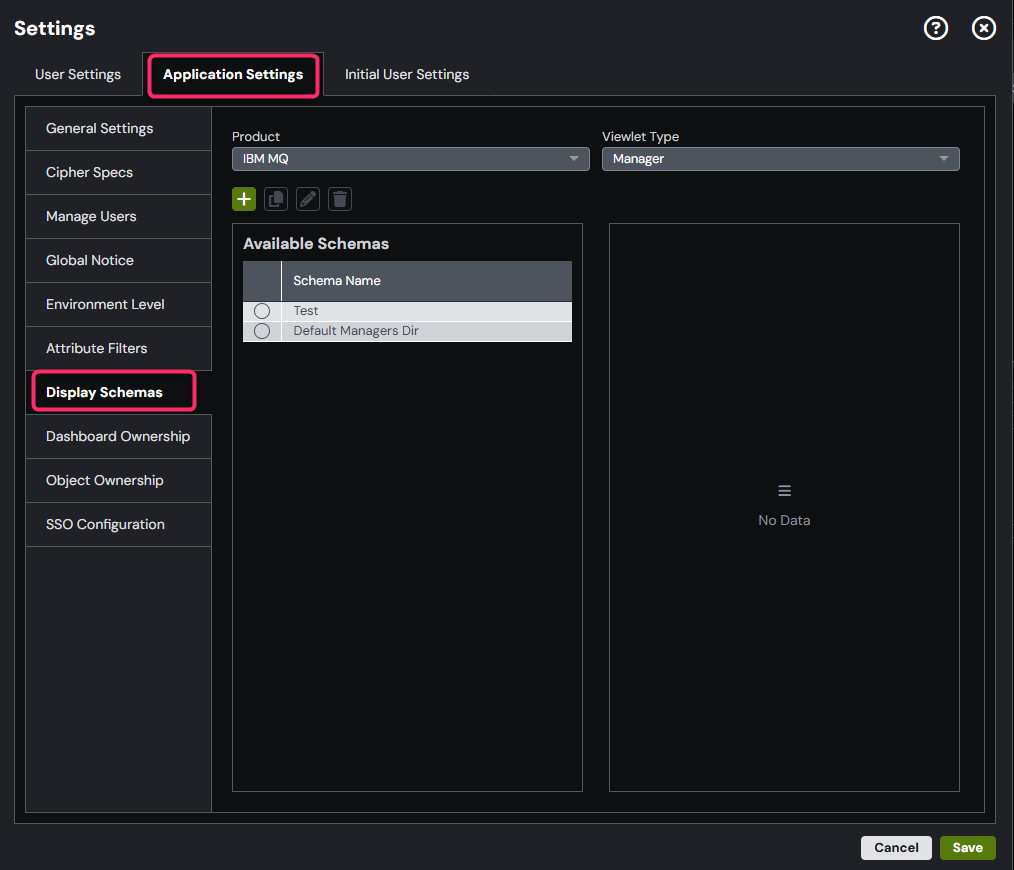1014x870 pixels.
Task: Switch to the User Settings tab
Action: pos(78,74)
